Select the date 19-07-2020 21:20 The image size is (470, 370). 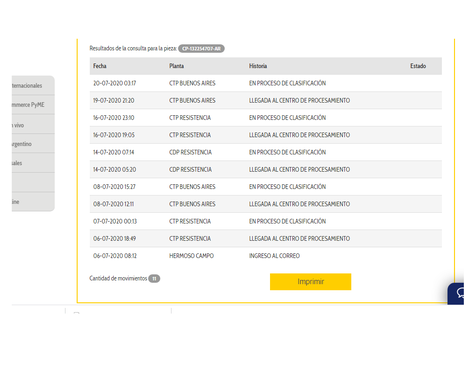pyautogui.click(x=114, y=101)
